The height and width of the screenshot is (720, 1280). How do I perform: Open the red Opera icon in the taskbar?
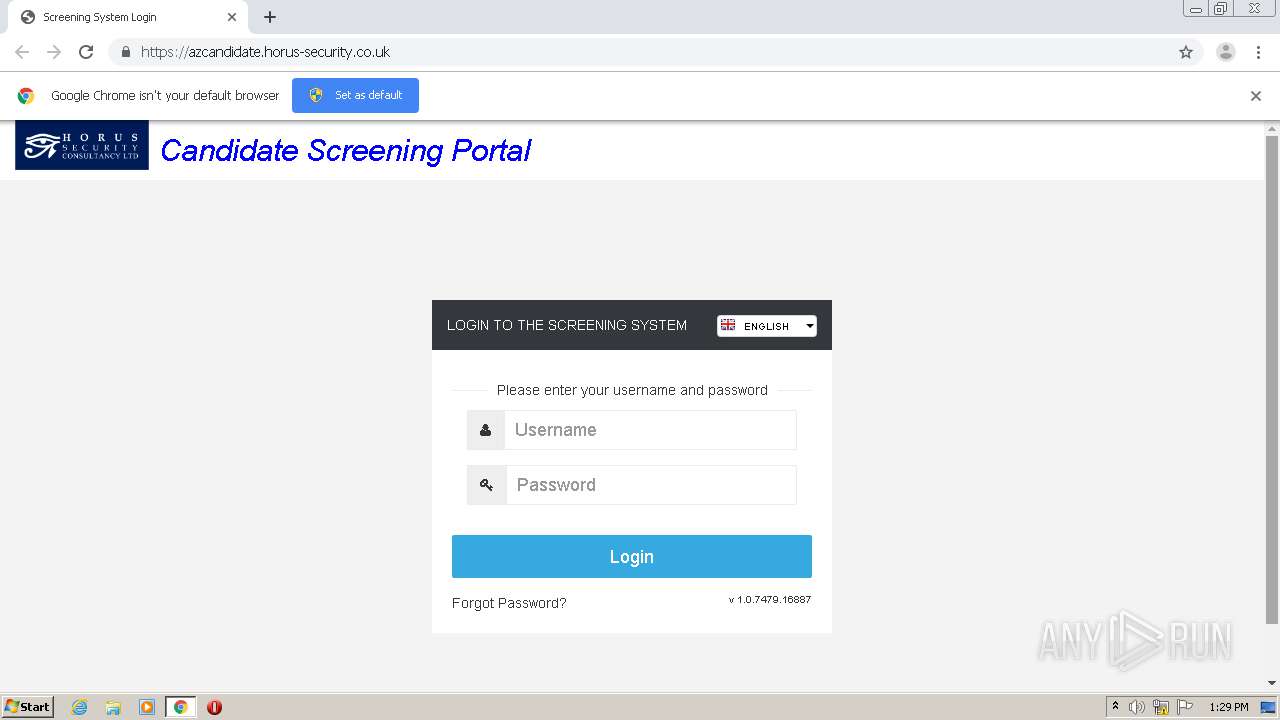coord(214,707)
